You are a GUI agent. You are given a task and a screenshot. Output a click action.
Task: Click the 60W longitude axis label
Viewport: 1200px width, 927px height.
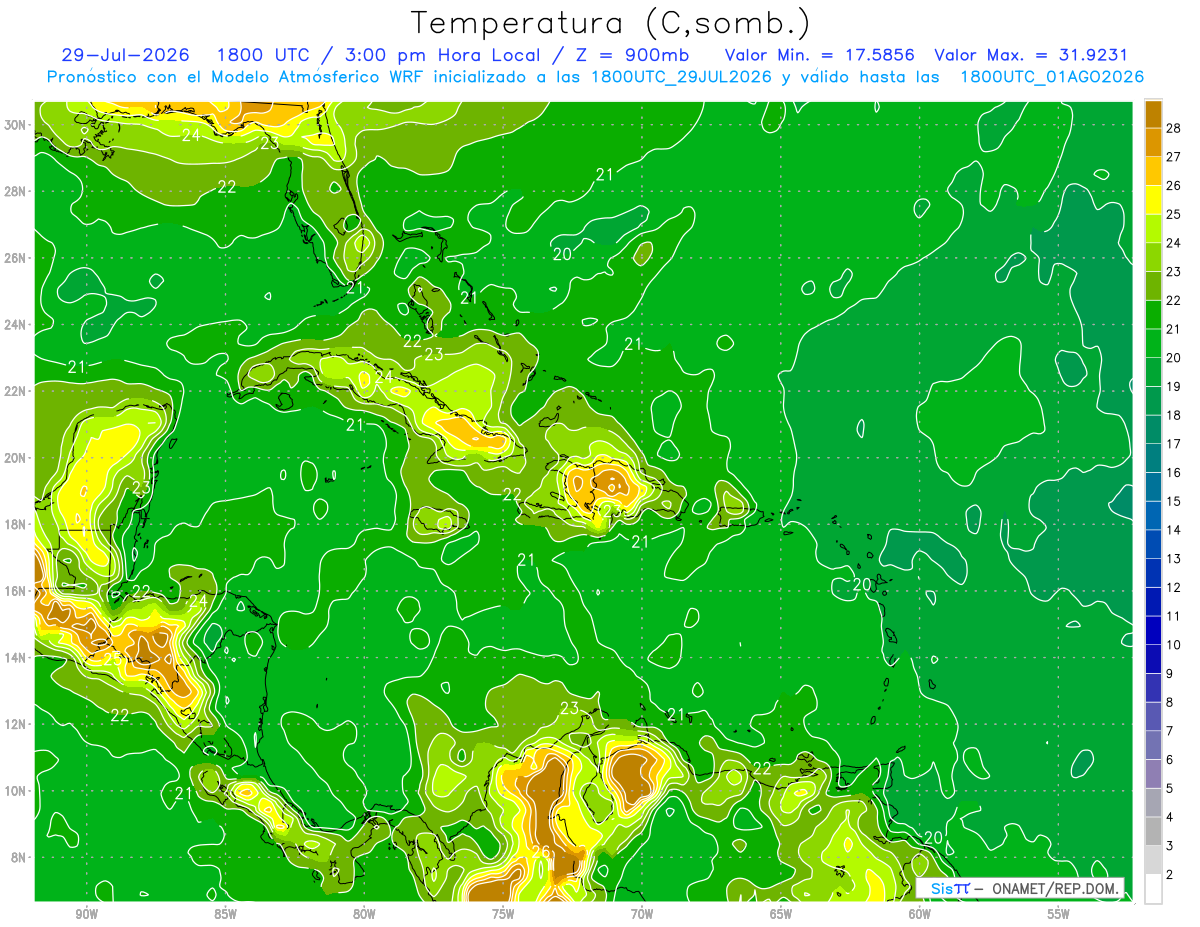920,914
